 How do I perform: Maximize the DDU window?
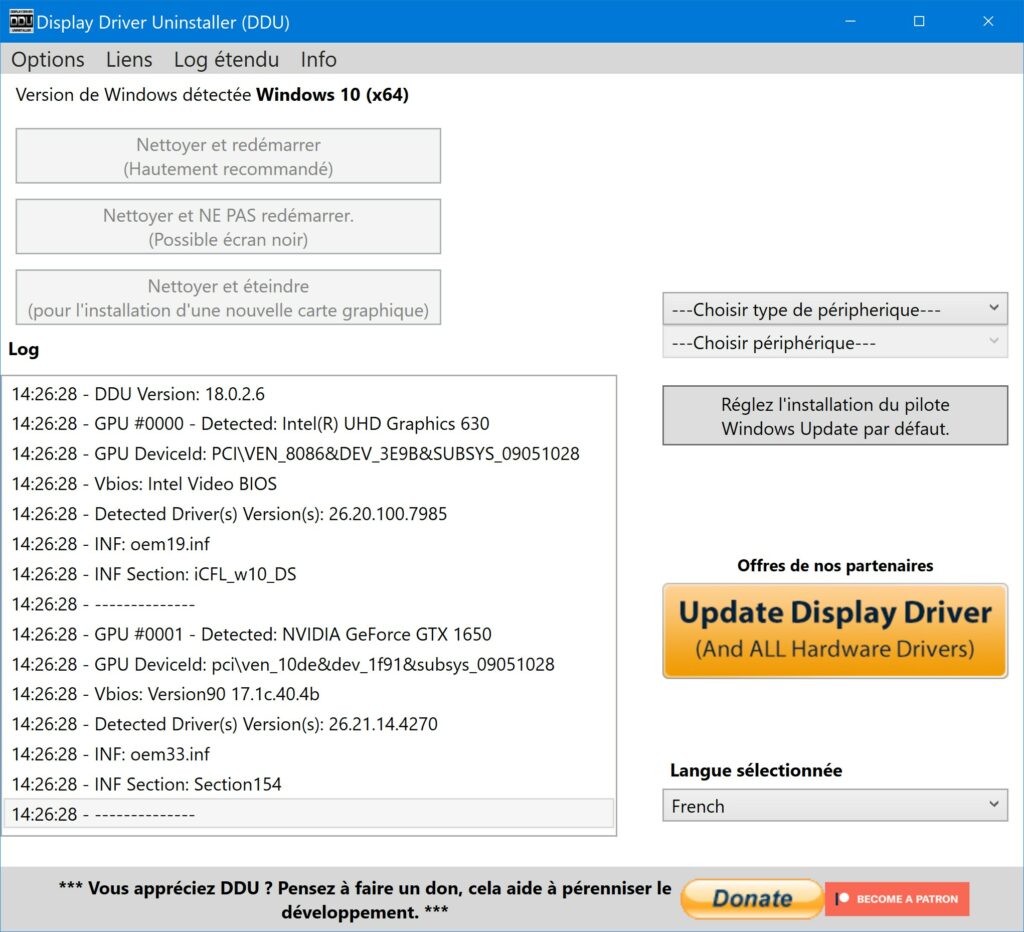pyautogui.click(x=919, y=22)
